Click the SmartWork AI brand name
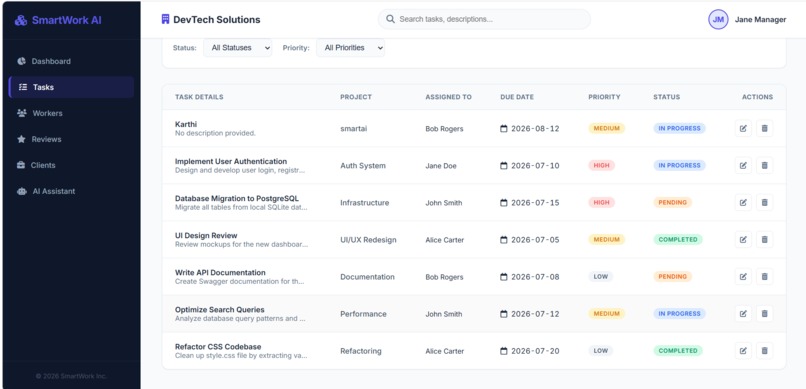This screenshot has width=806, height=389. (x=66, y=20)
